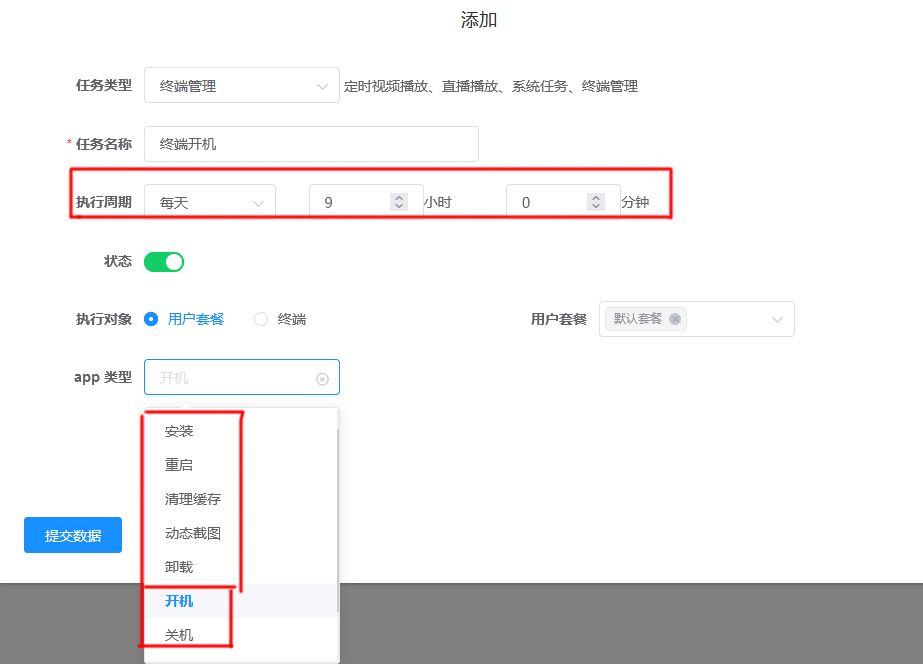Select the 用户套餐 radio button

point(151,319)
